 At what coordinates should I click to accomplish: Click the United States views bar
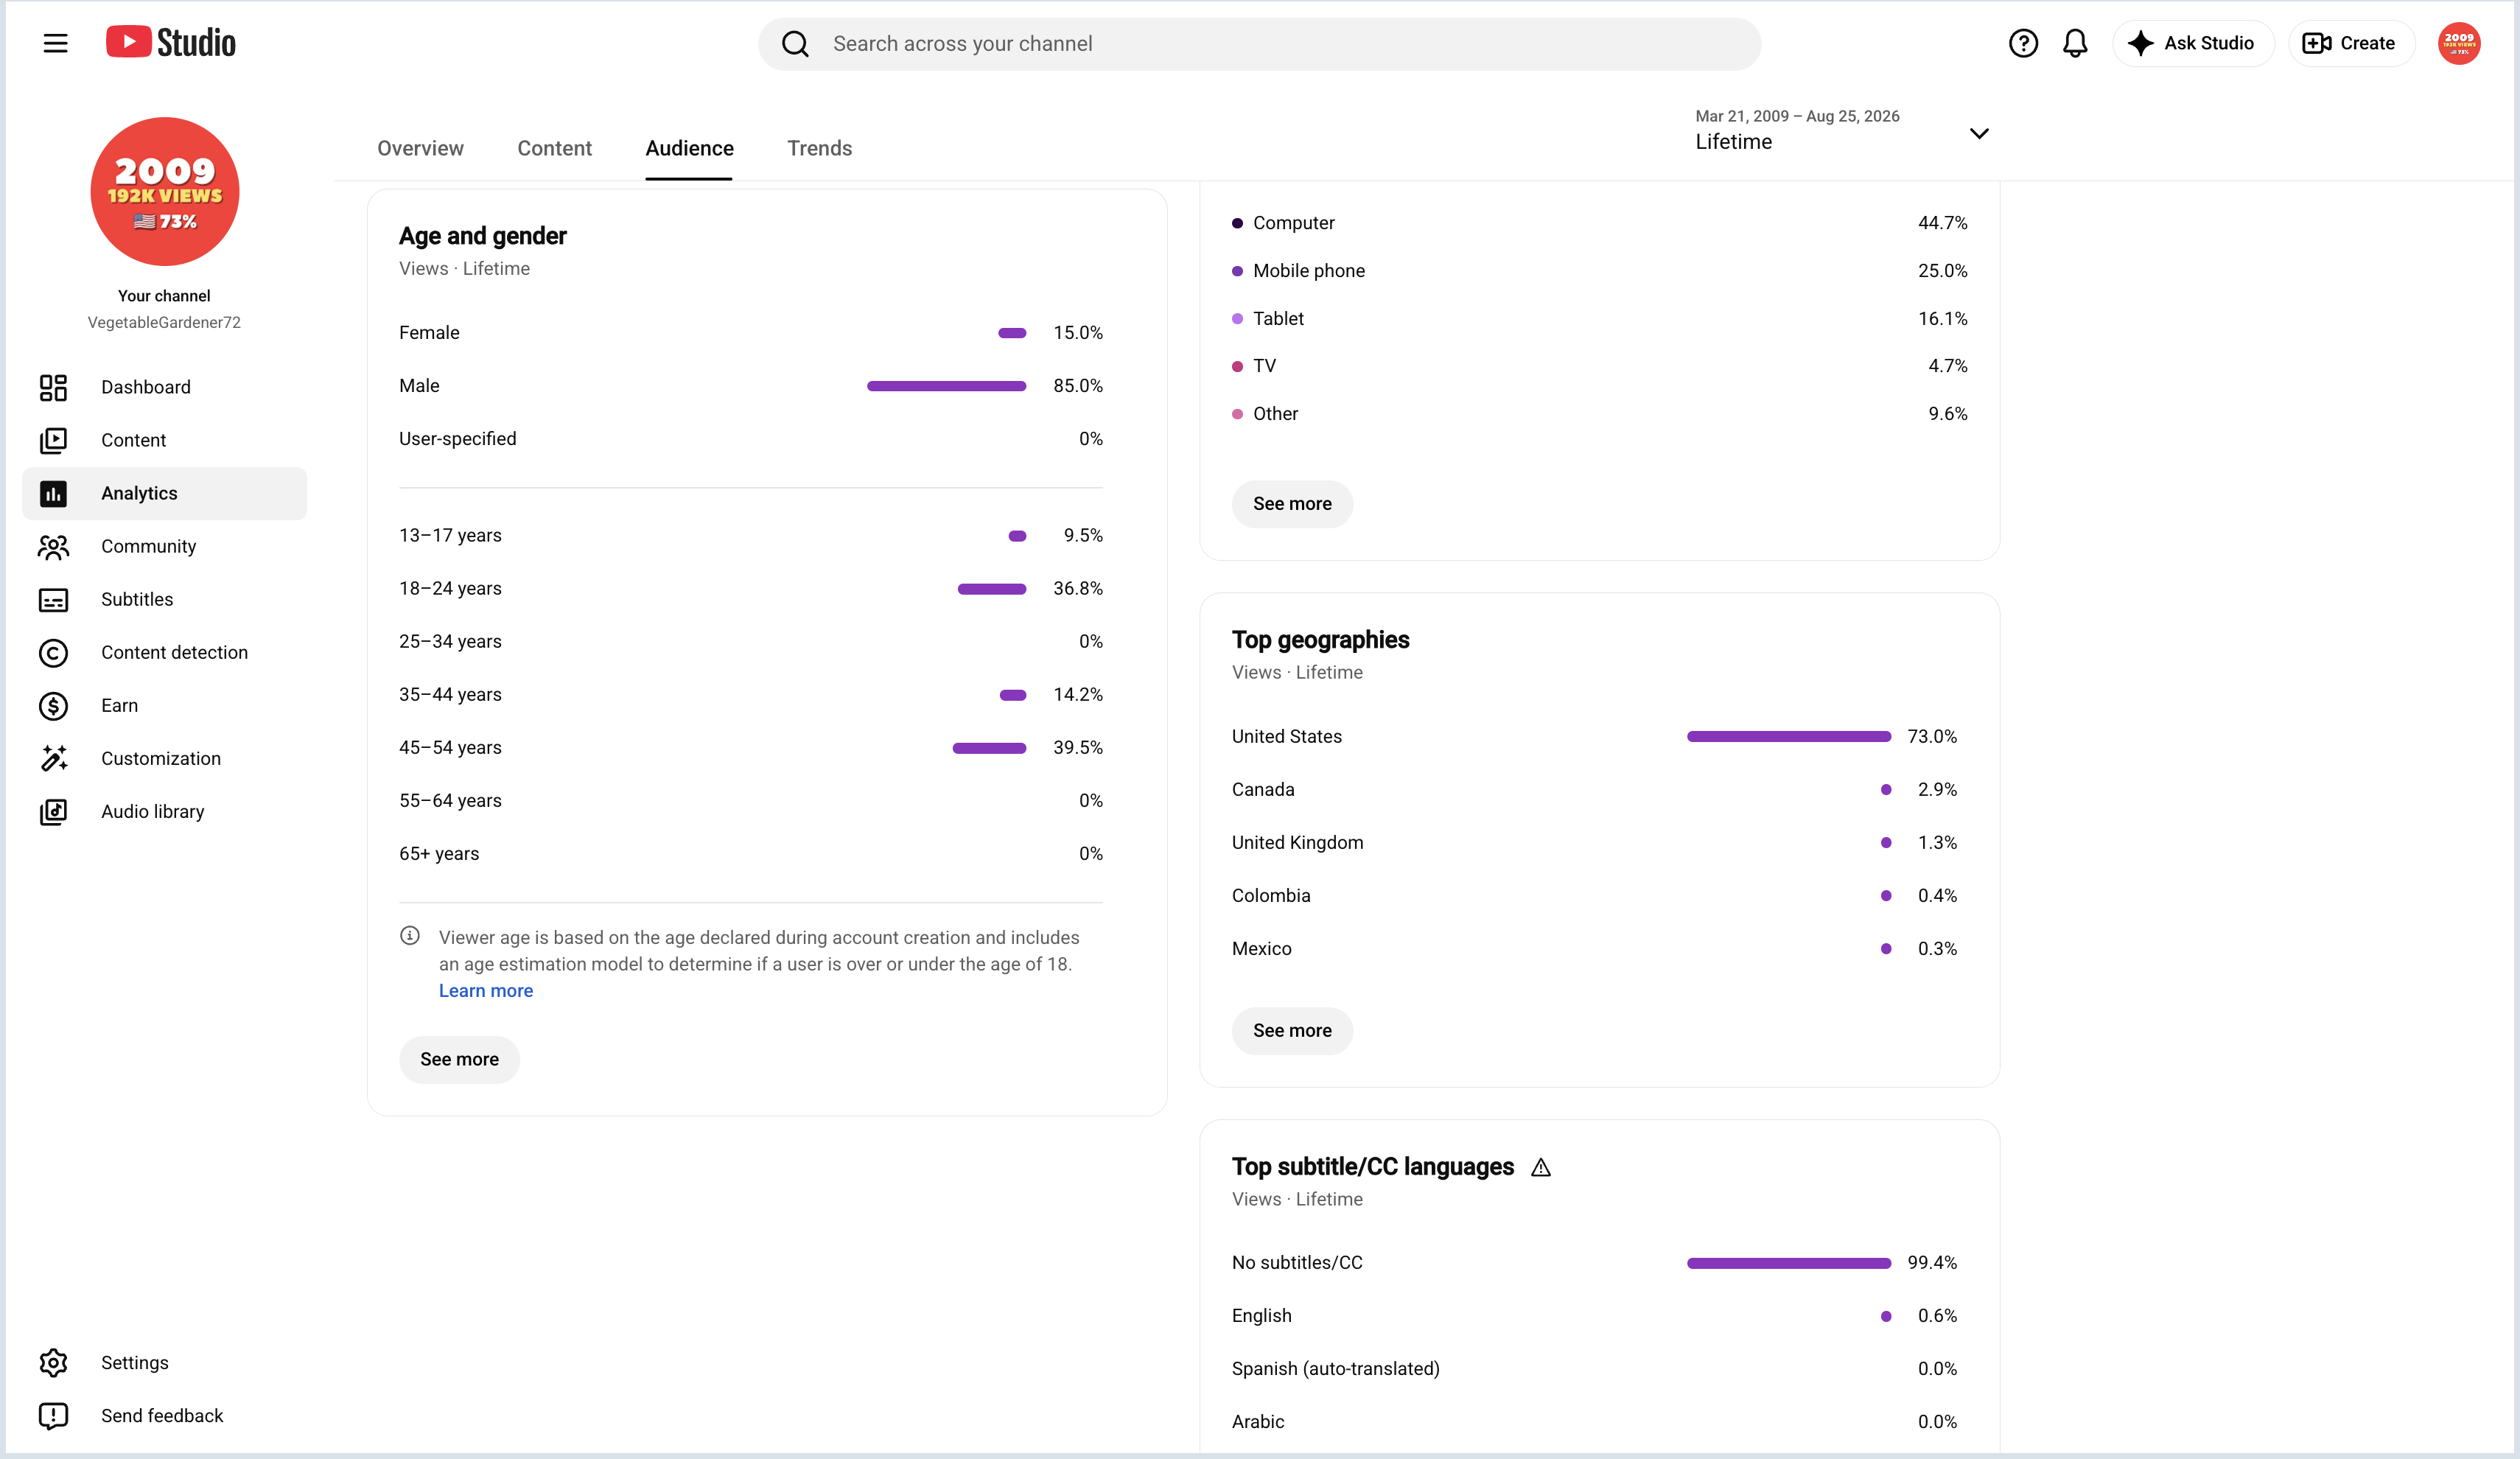pyautogui.click(x=1788, y=736)
